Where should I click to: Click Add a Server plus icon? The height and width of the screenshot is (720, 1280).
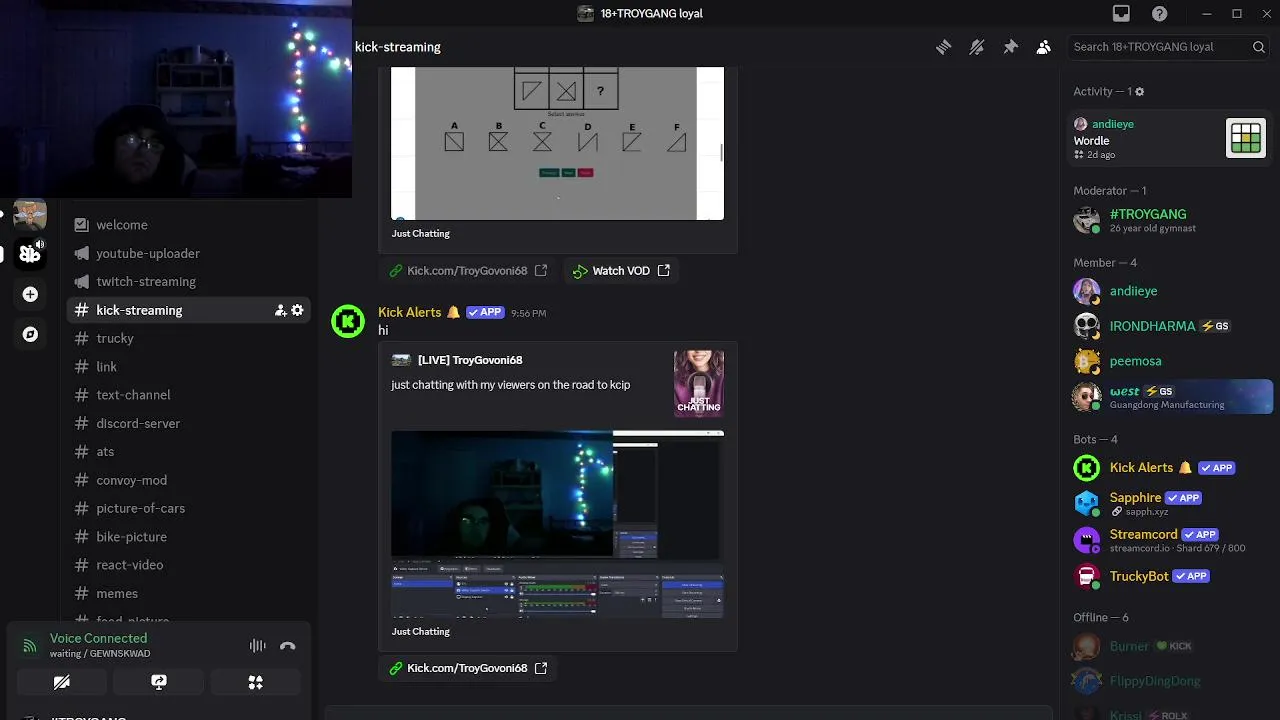point(30,294)
